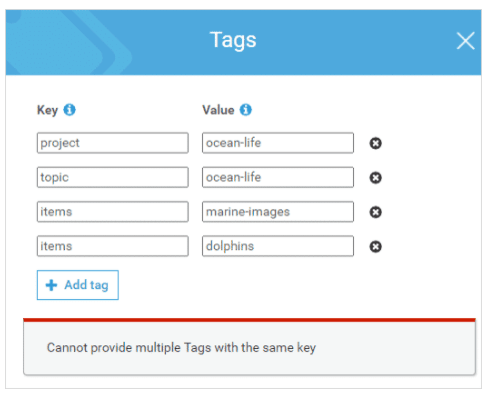Image resolution: width=489 pixels, height=402 pixels.
Task: Edit the items key beside marine-images
Action: coord(113,212)
